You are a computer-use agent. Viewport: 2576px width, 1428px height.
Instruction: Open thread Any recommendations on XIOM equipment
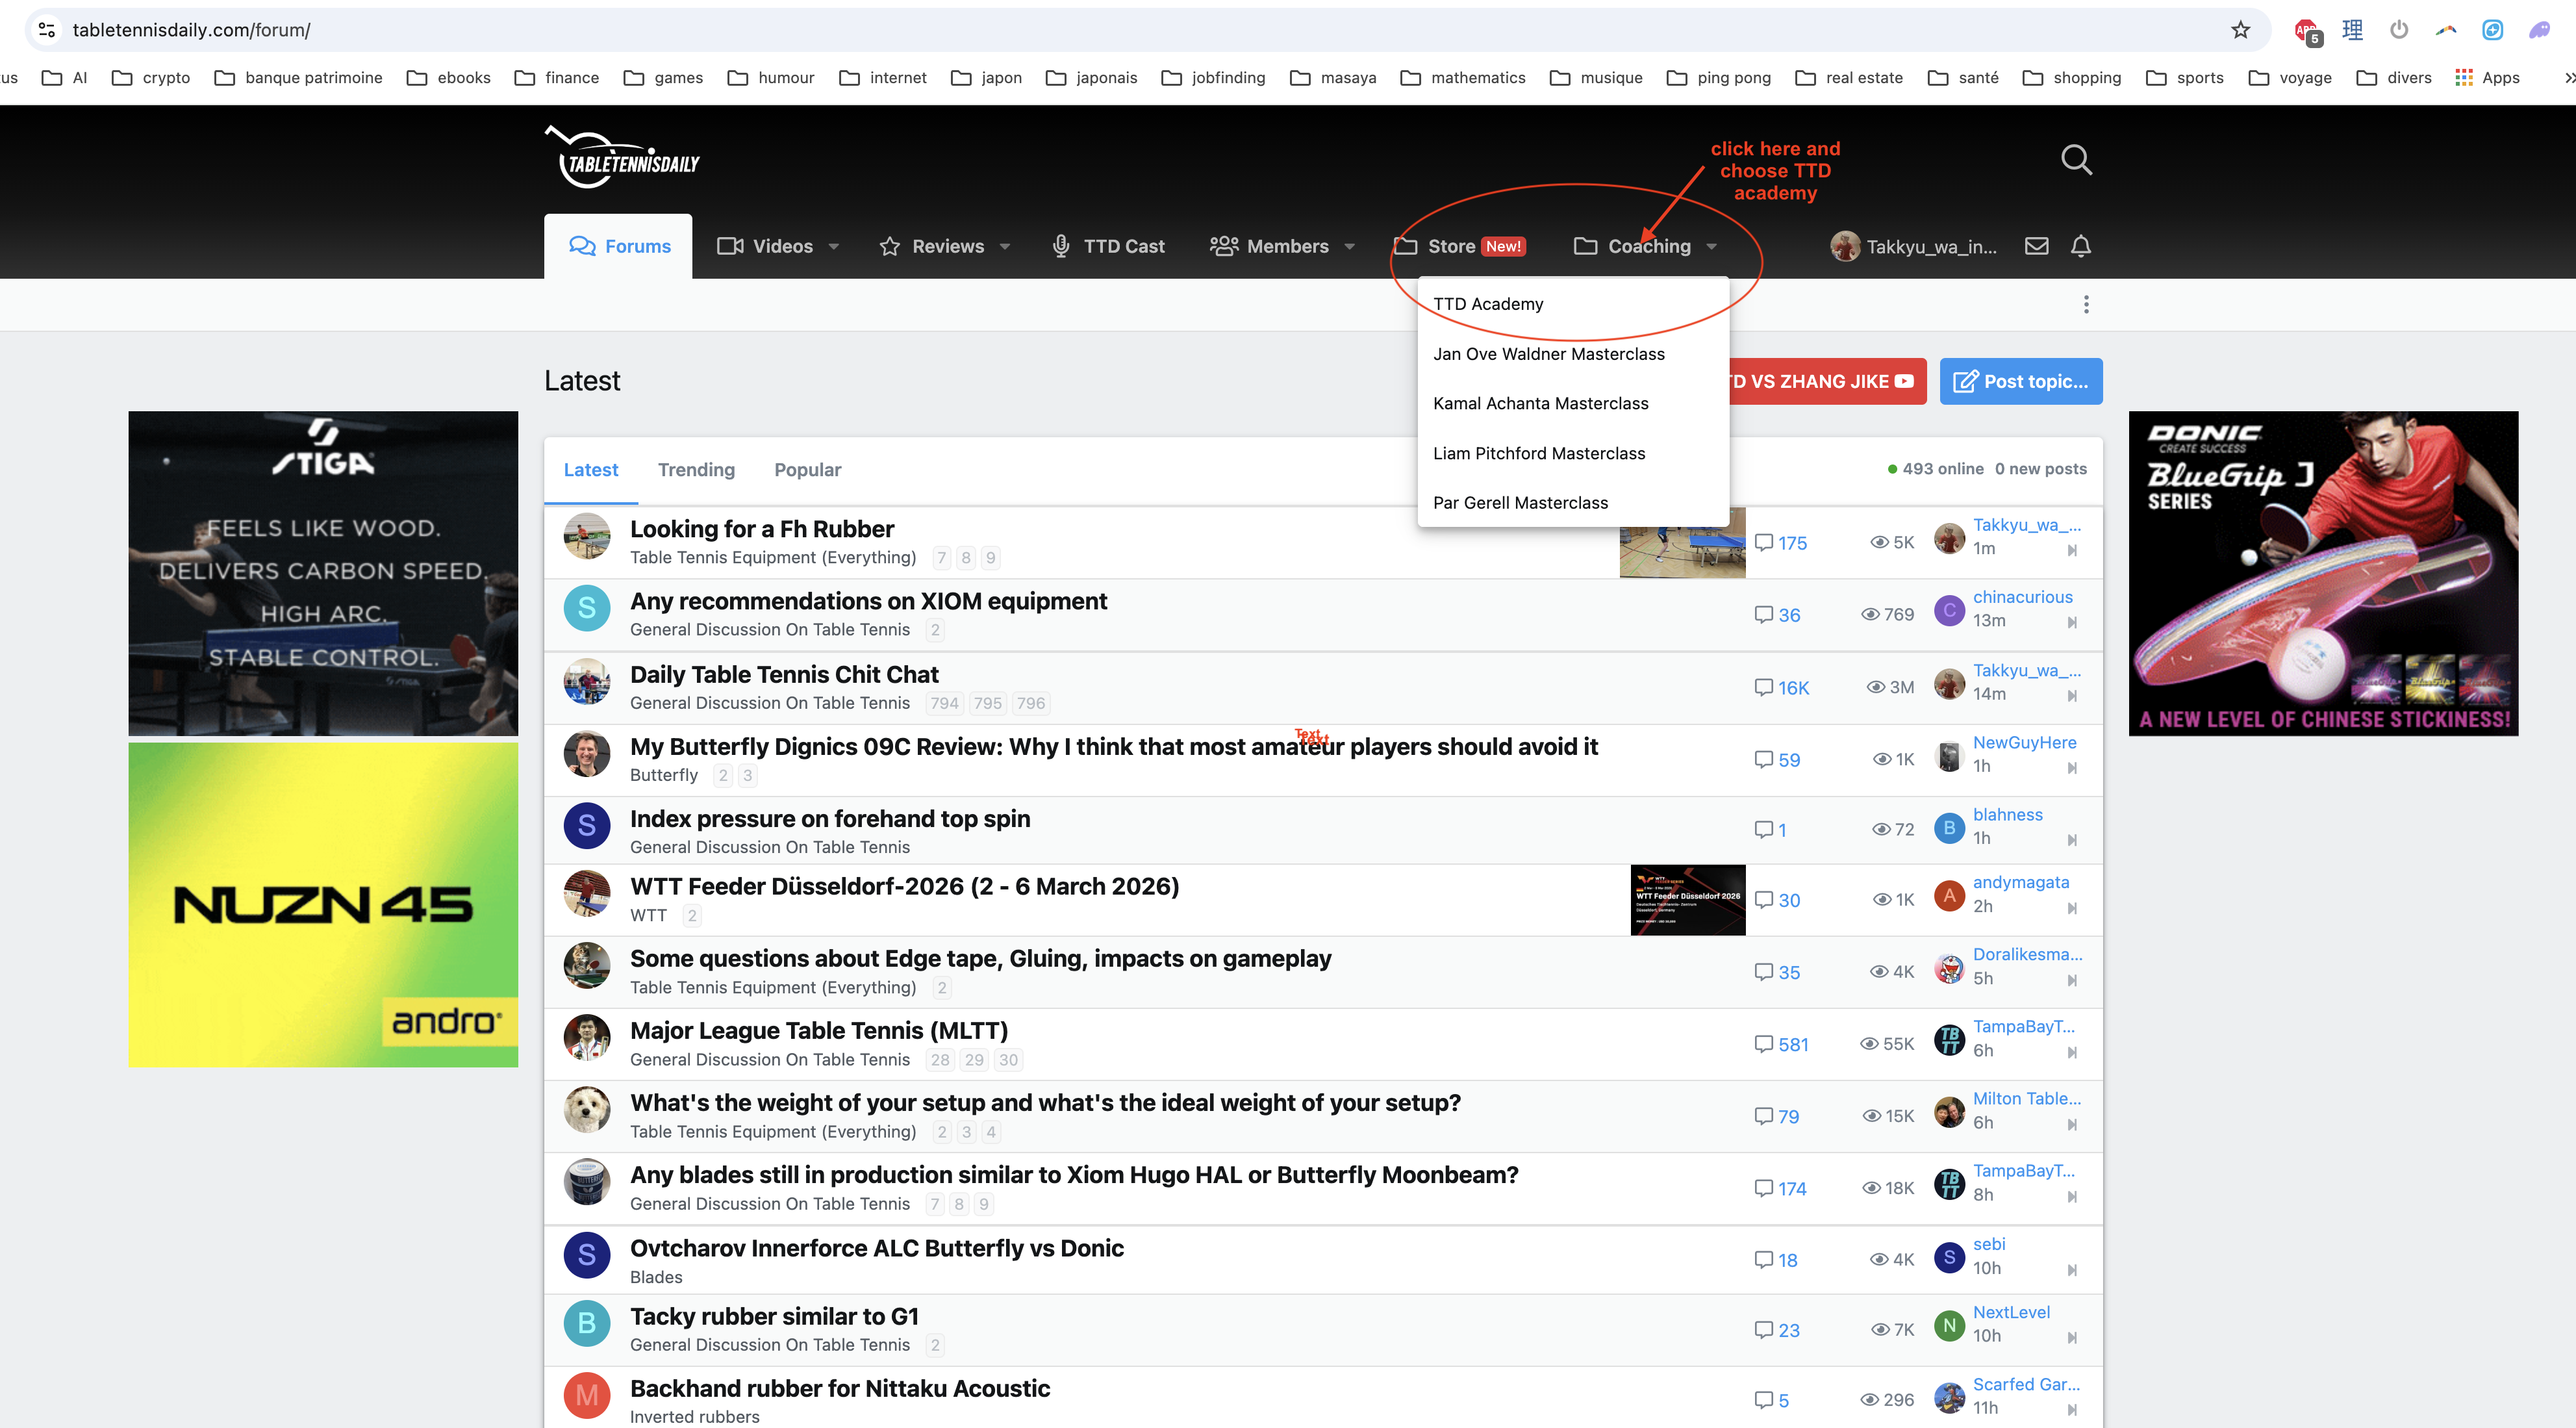(868, 601)
